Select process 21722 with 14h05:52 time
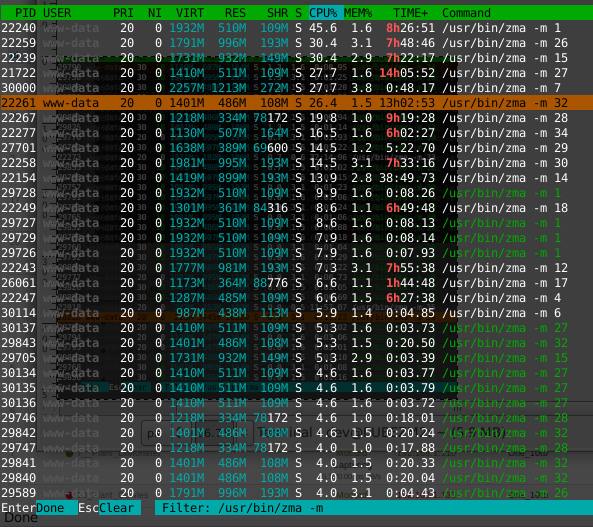Viewport: 593px width, 527px height. [296, 73]
